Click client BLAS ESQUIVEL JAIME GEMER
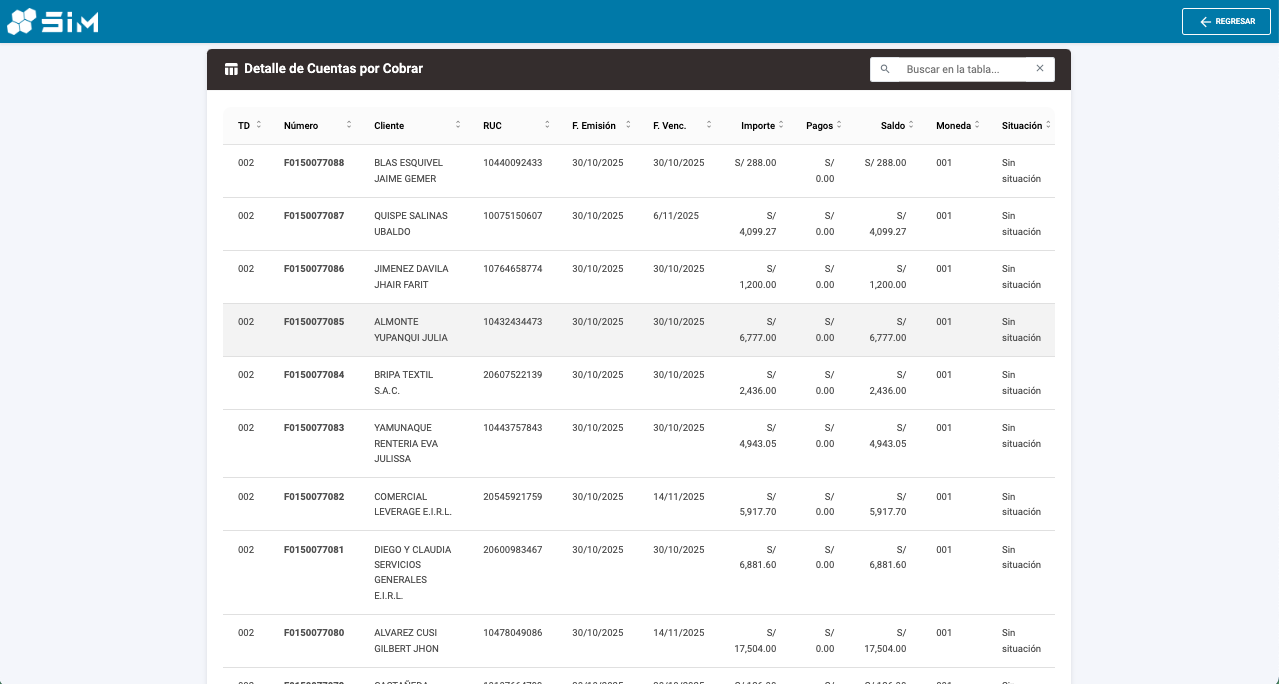1279x684 pixels. click(x=408, y=171)
